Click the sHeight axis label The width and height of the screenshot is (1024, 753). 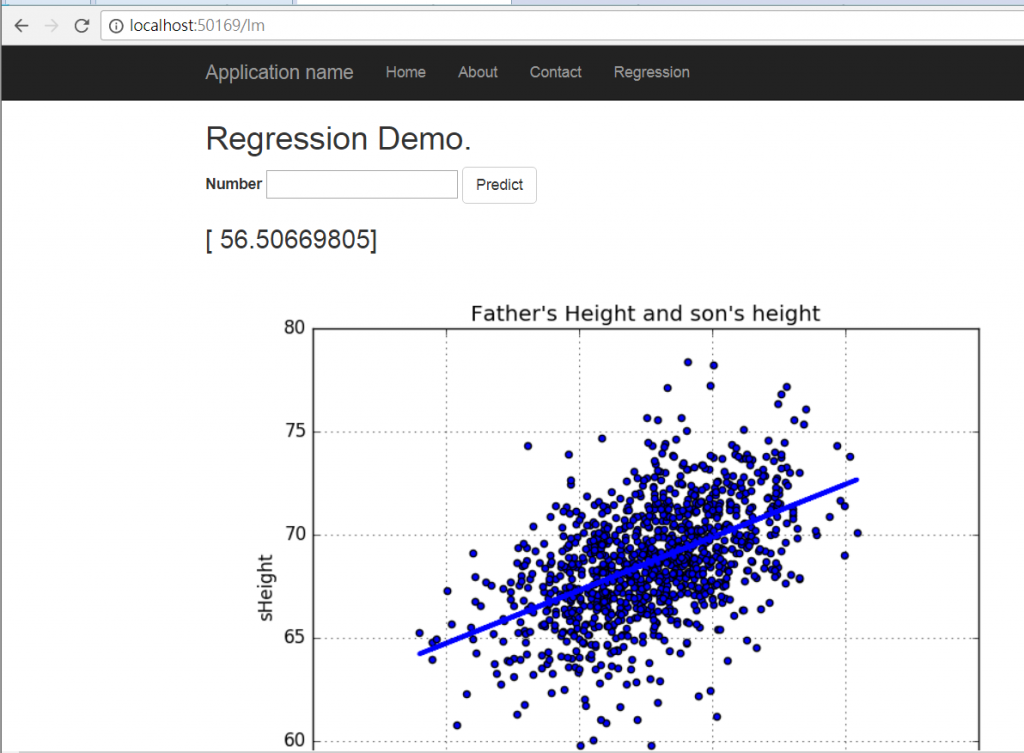point(265,588)
